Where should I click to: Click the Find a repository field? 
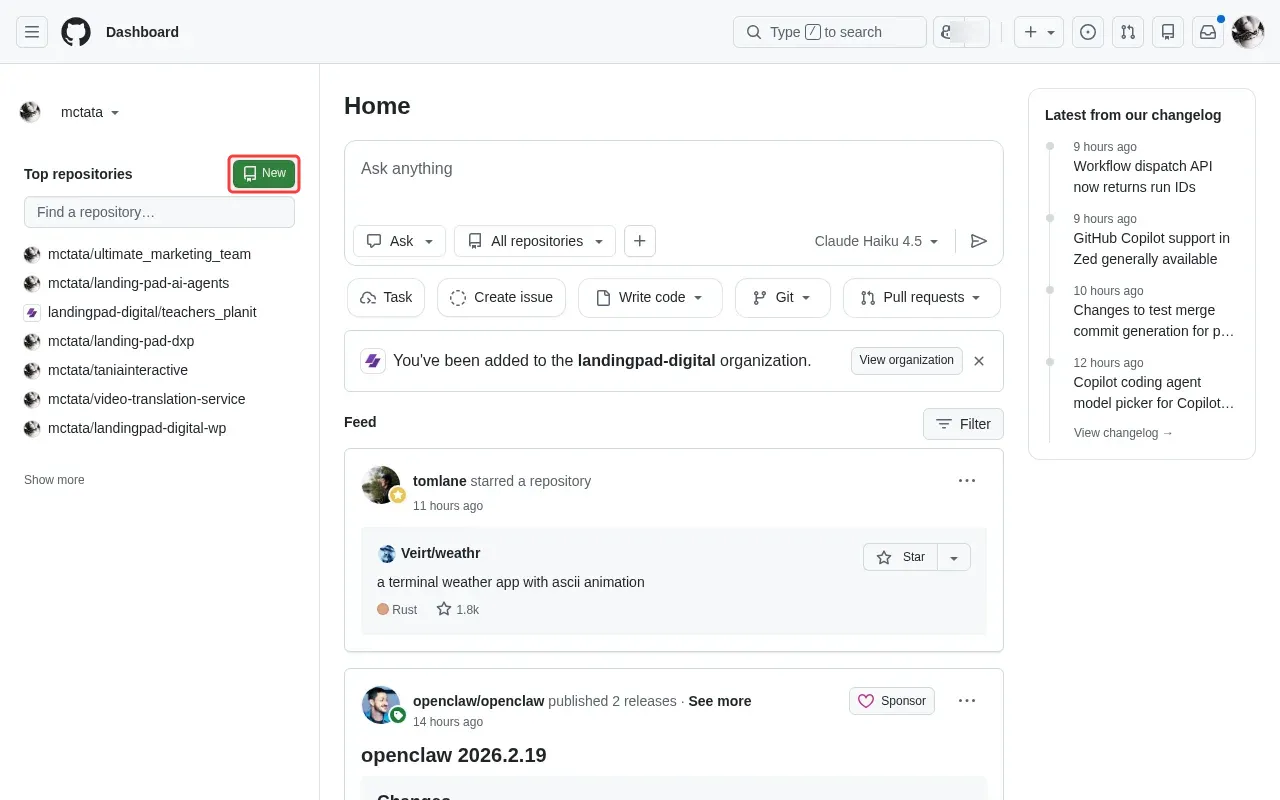[159, 212]
